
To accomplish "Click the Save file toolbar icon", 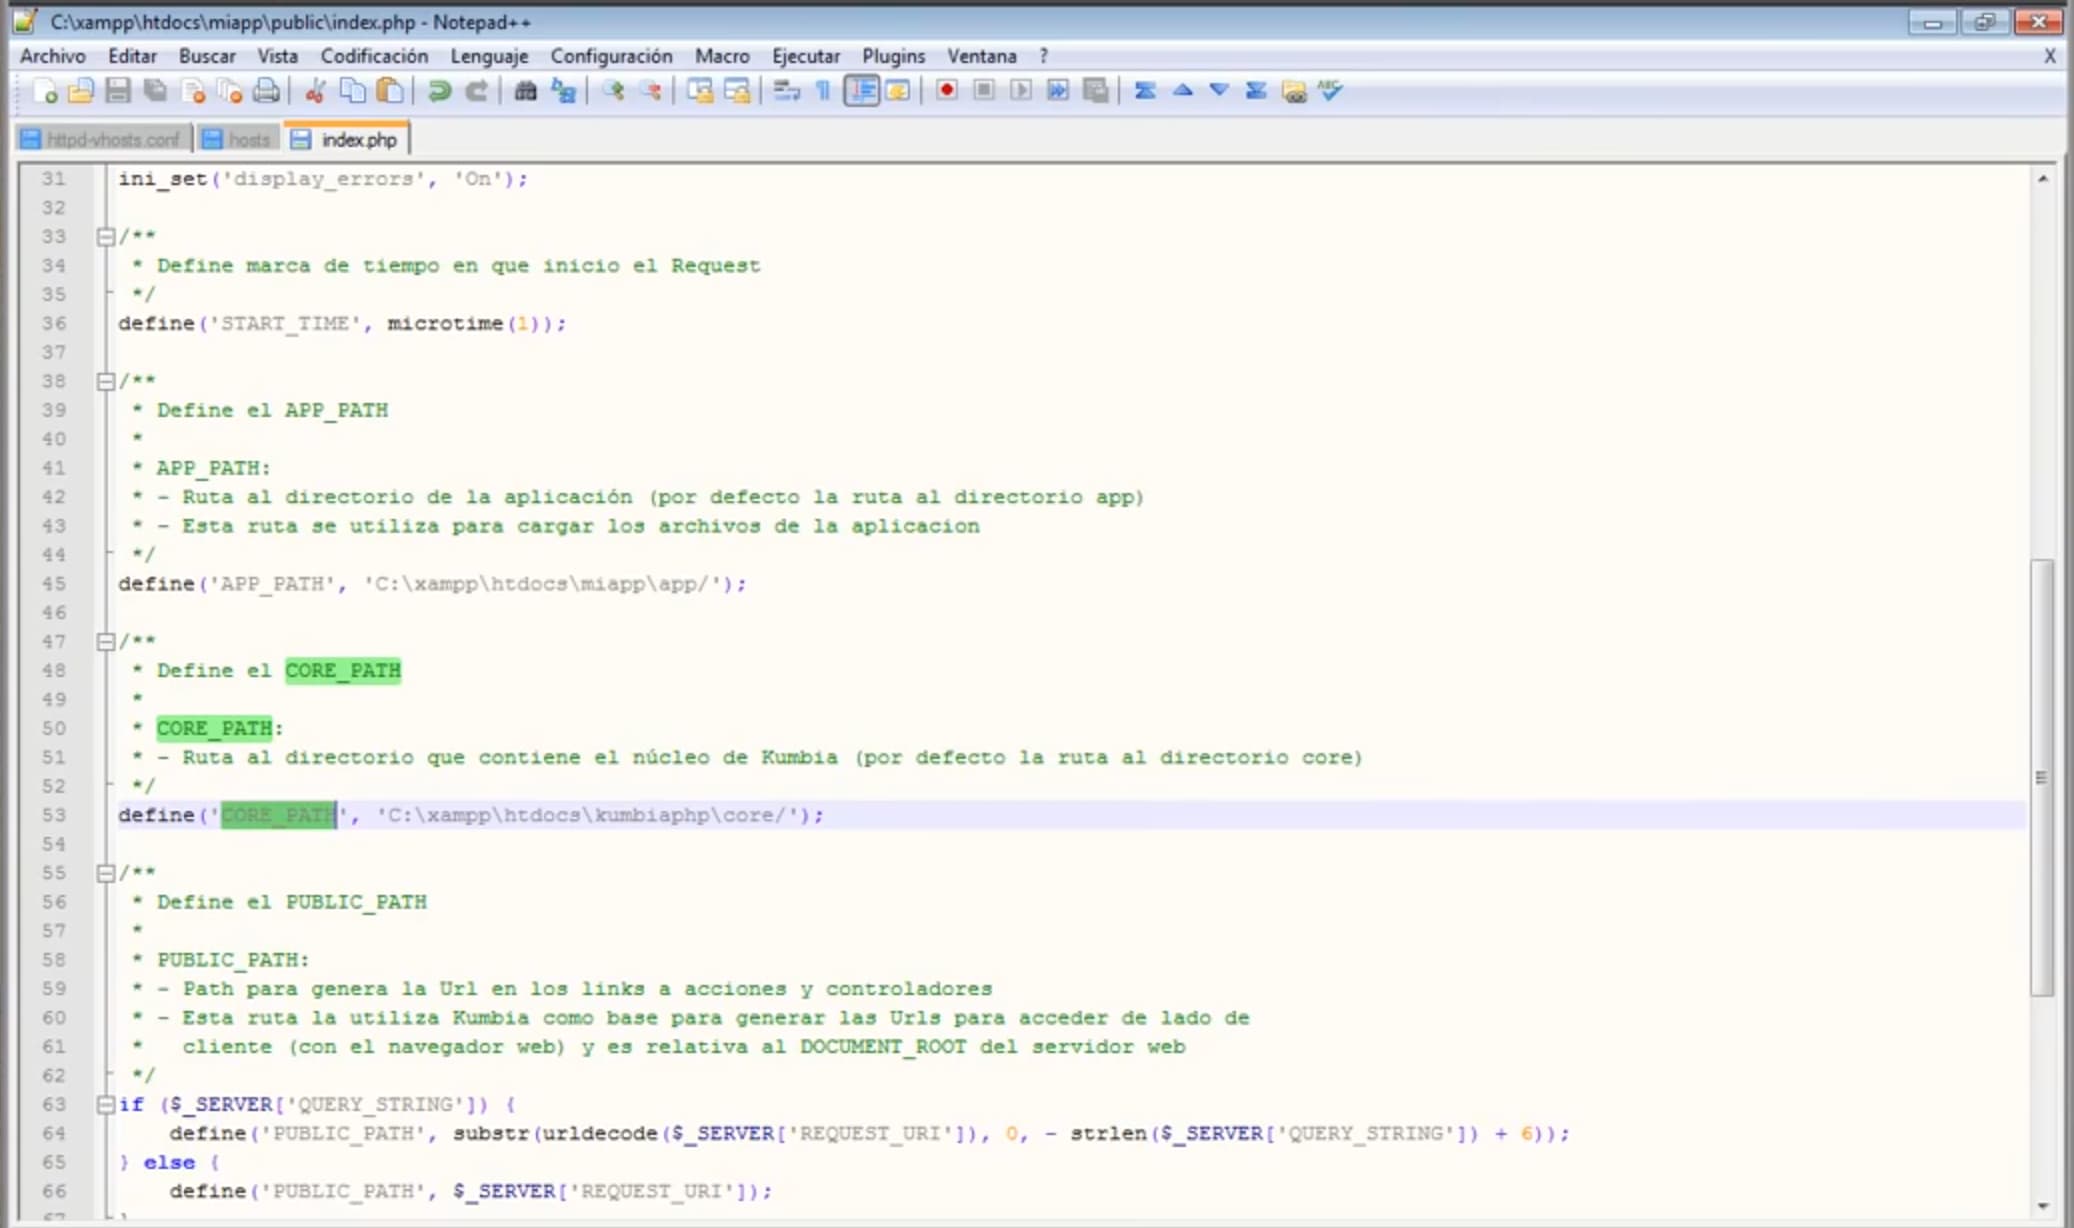I will (118, 92).
